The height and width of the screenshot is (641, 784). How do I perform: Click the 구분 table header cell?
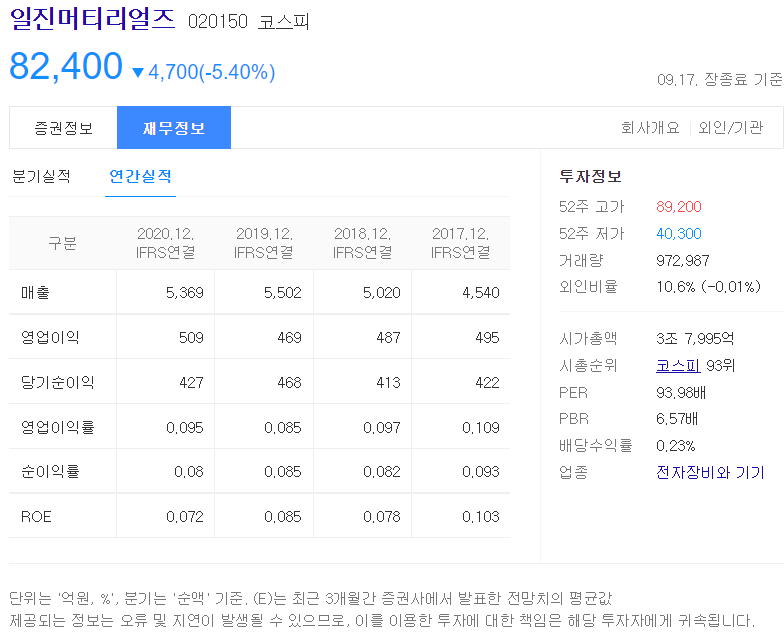[x=62, y=243]
